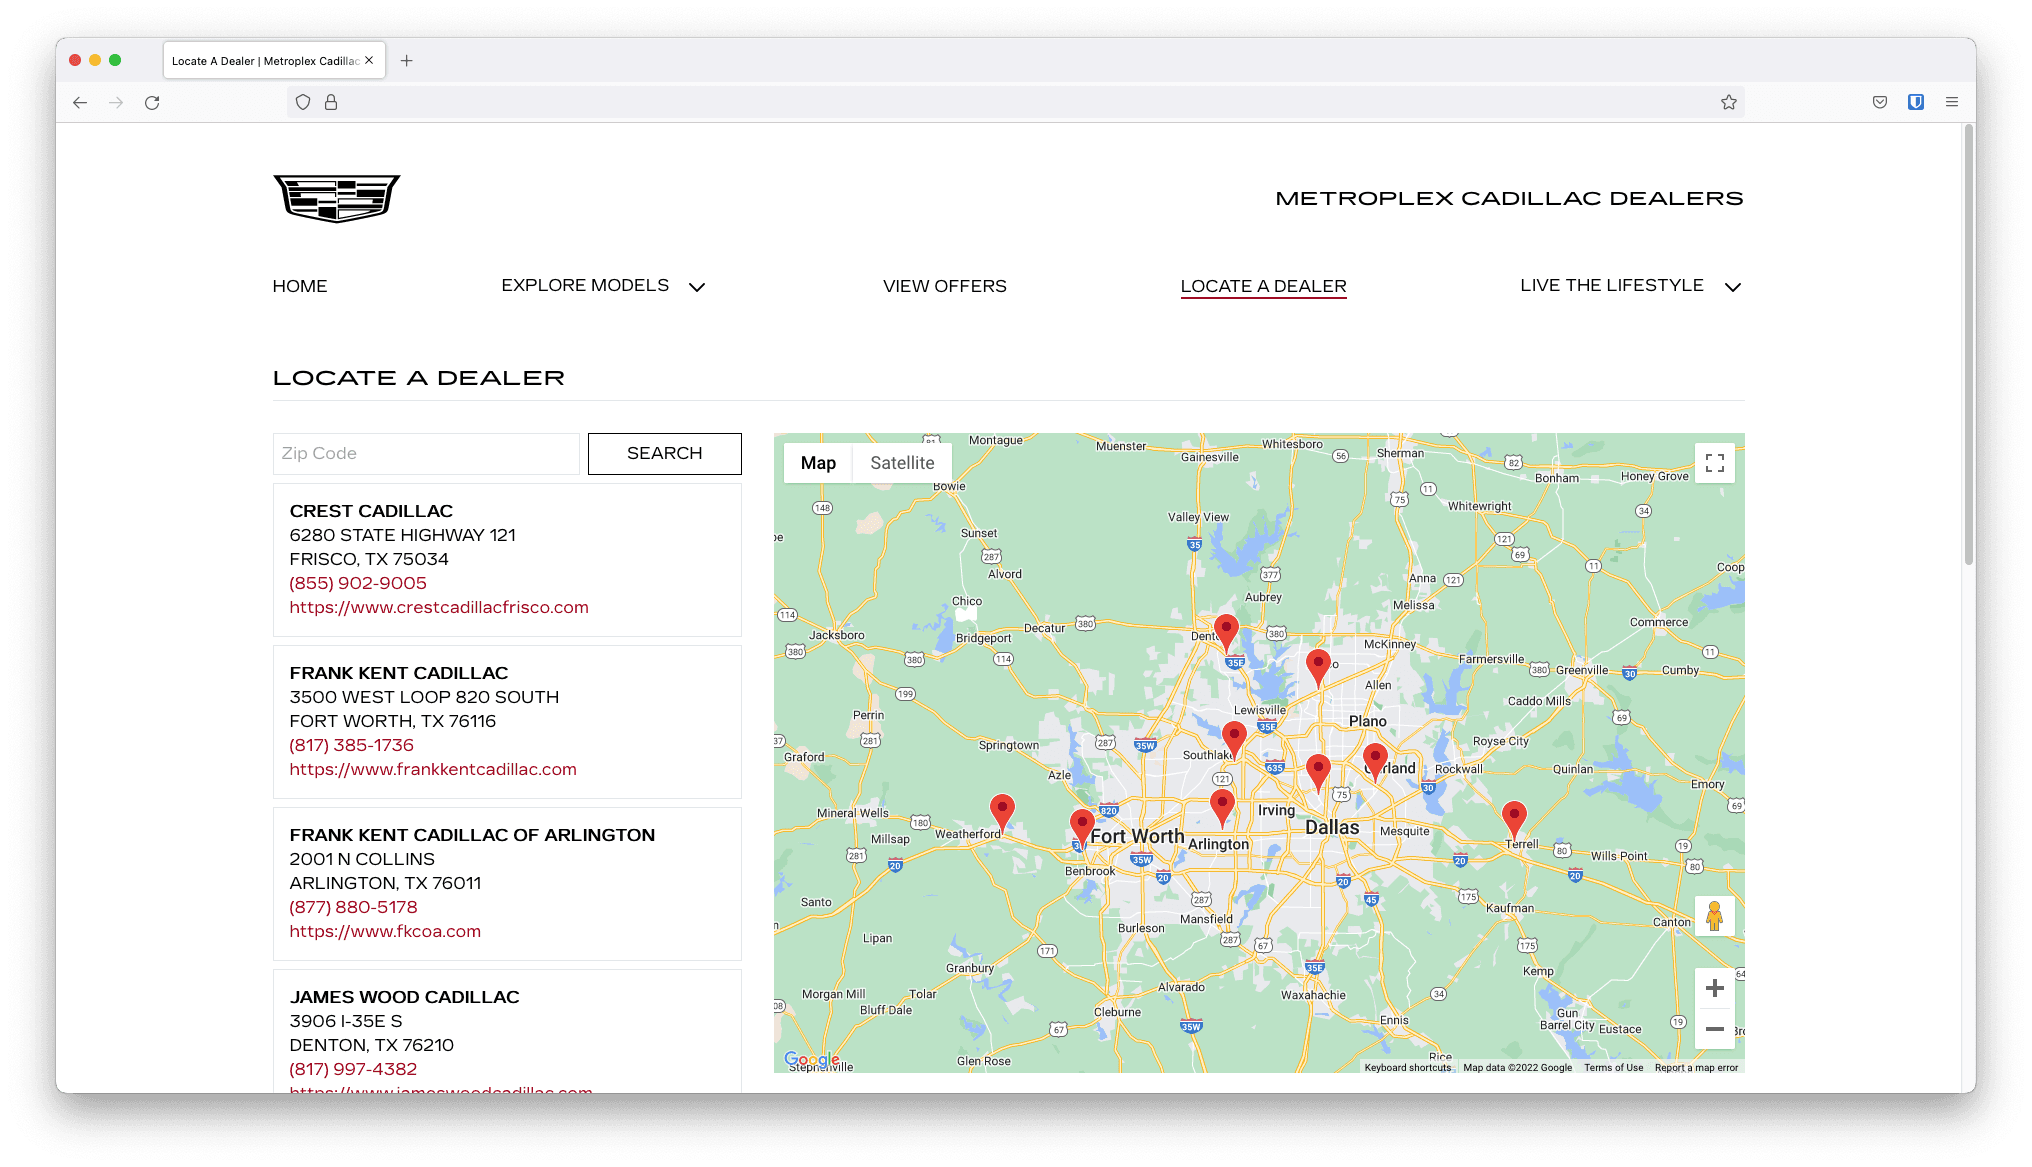This screenshot has height=1167, width=2032.
Task: Click the map pin south of McKinney
Action: pos(1319,668)
